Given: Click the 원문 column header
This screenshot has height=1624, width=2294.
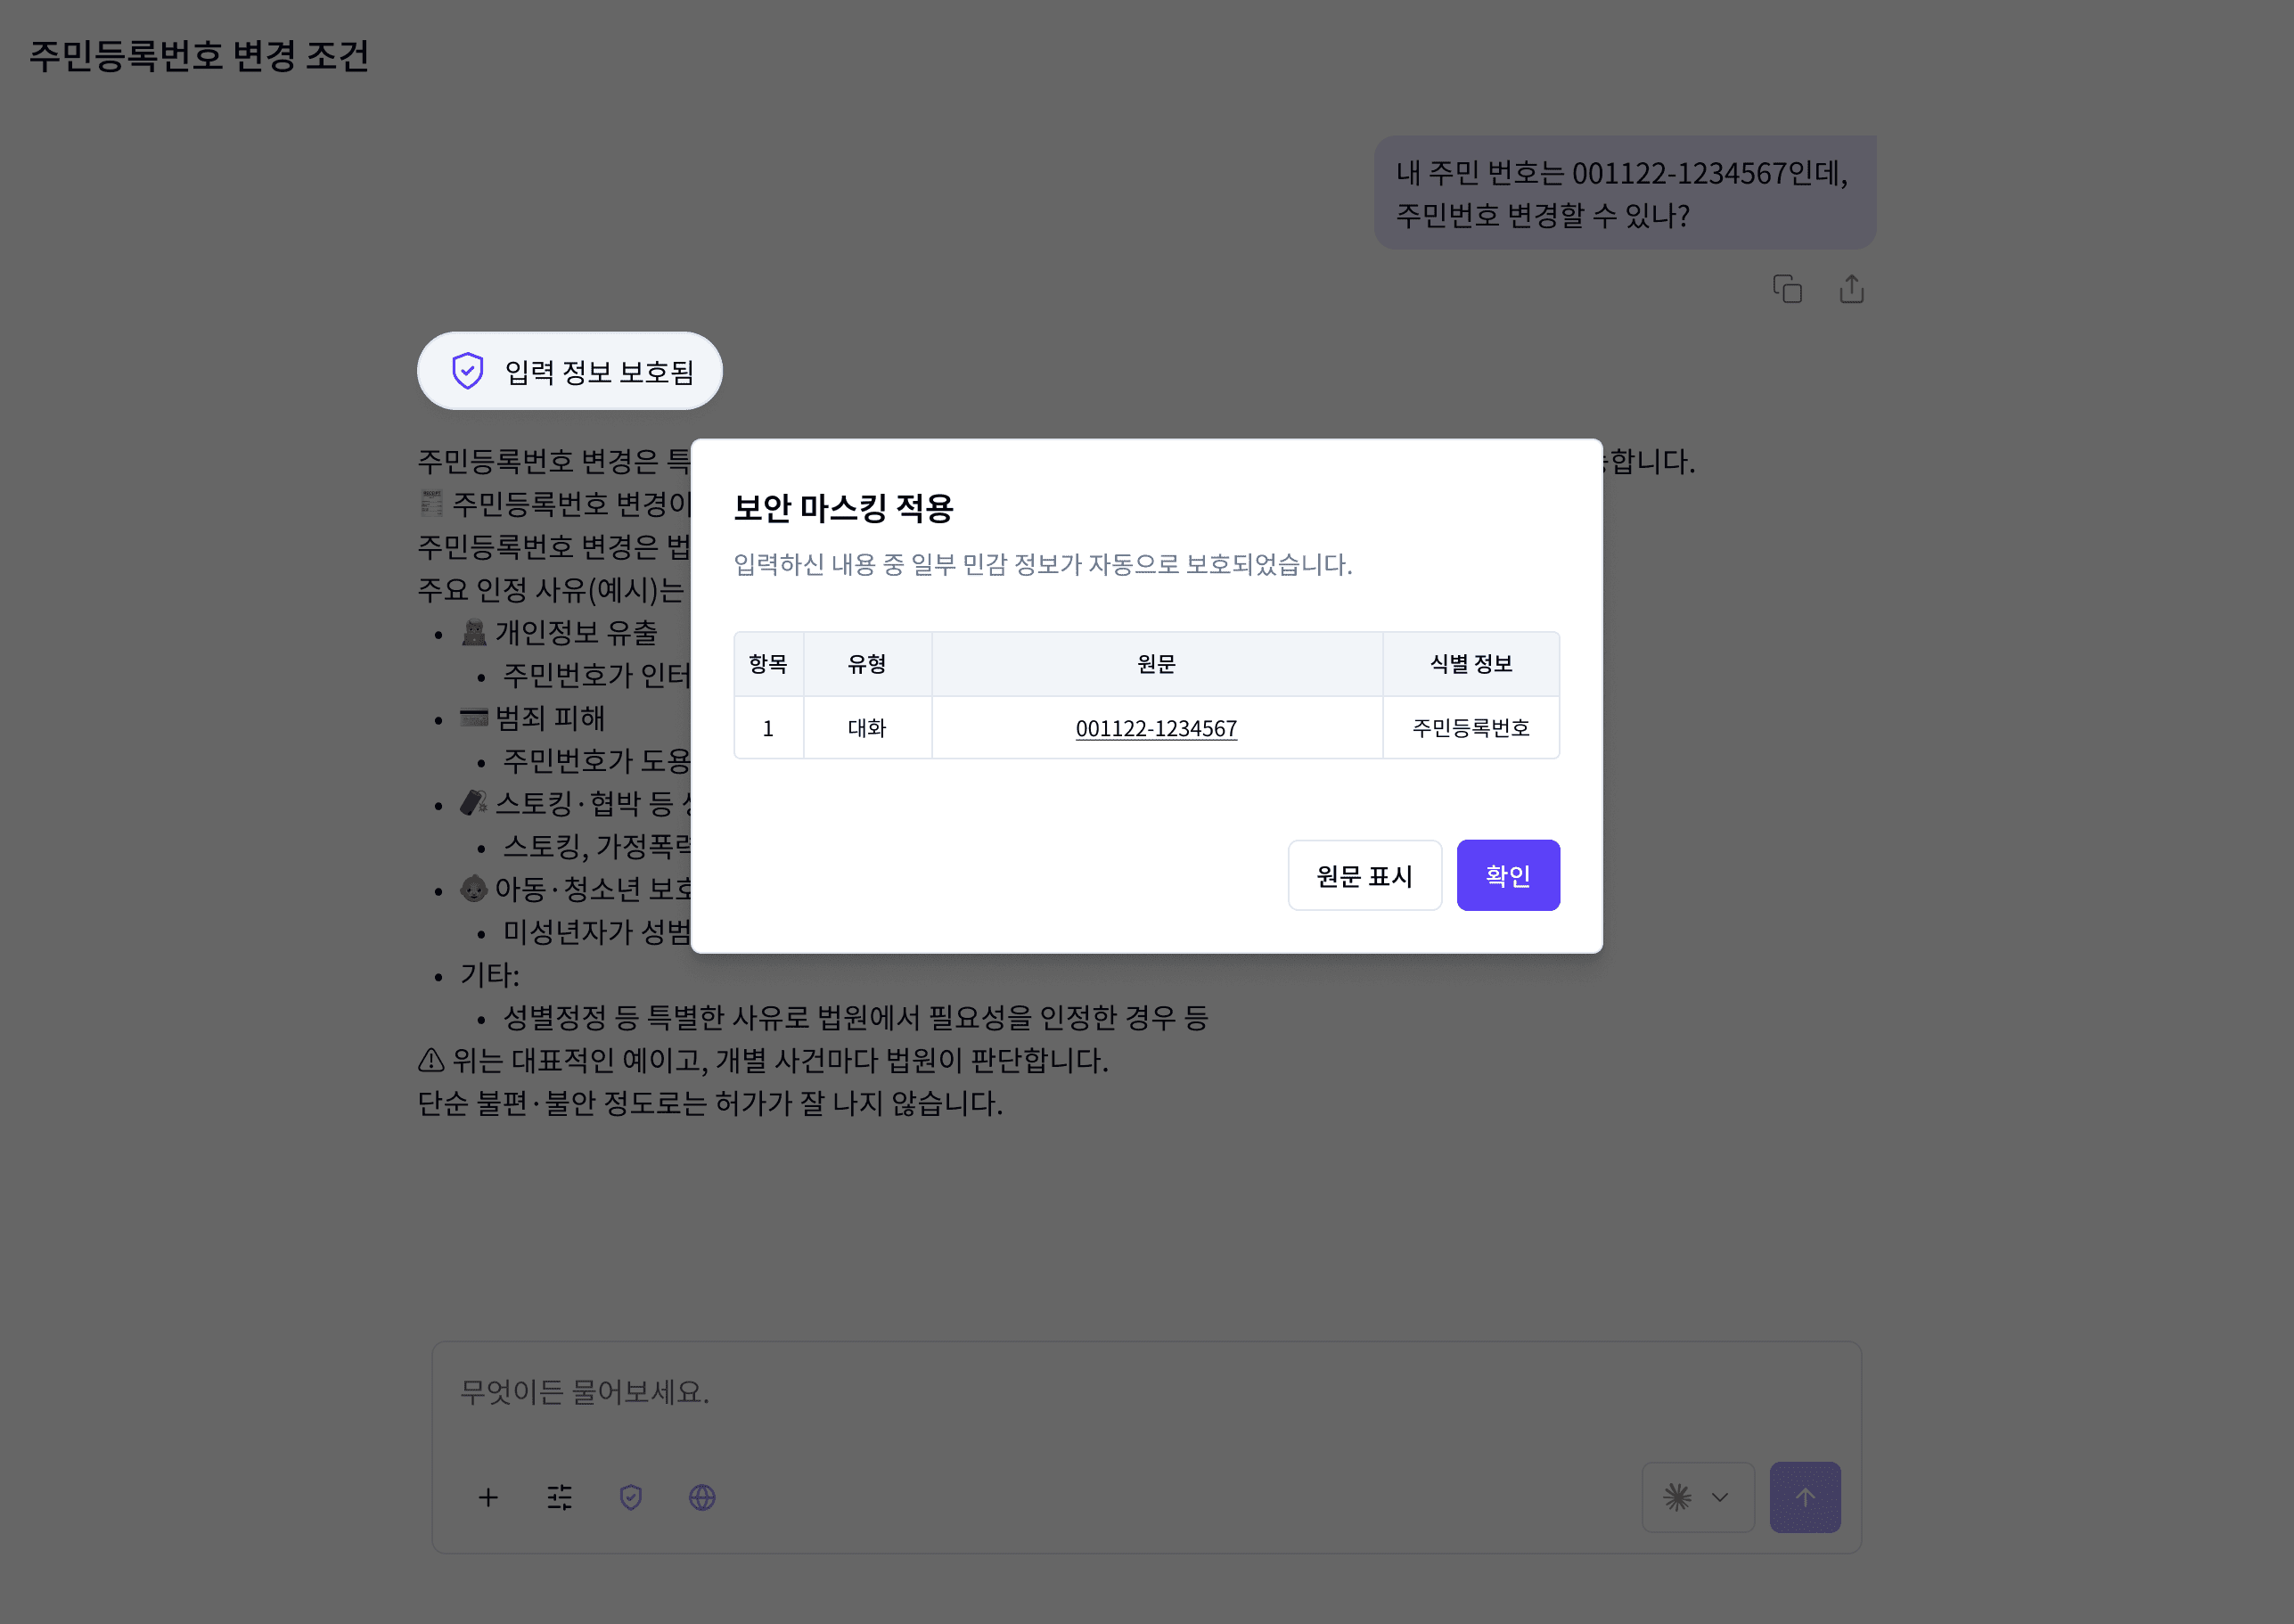Looking at the screenshot, I should click(1156, 664).
